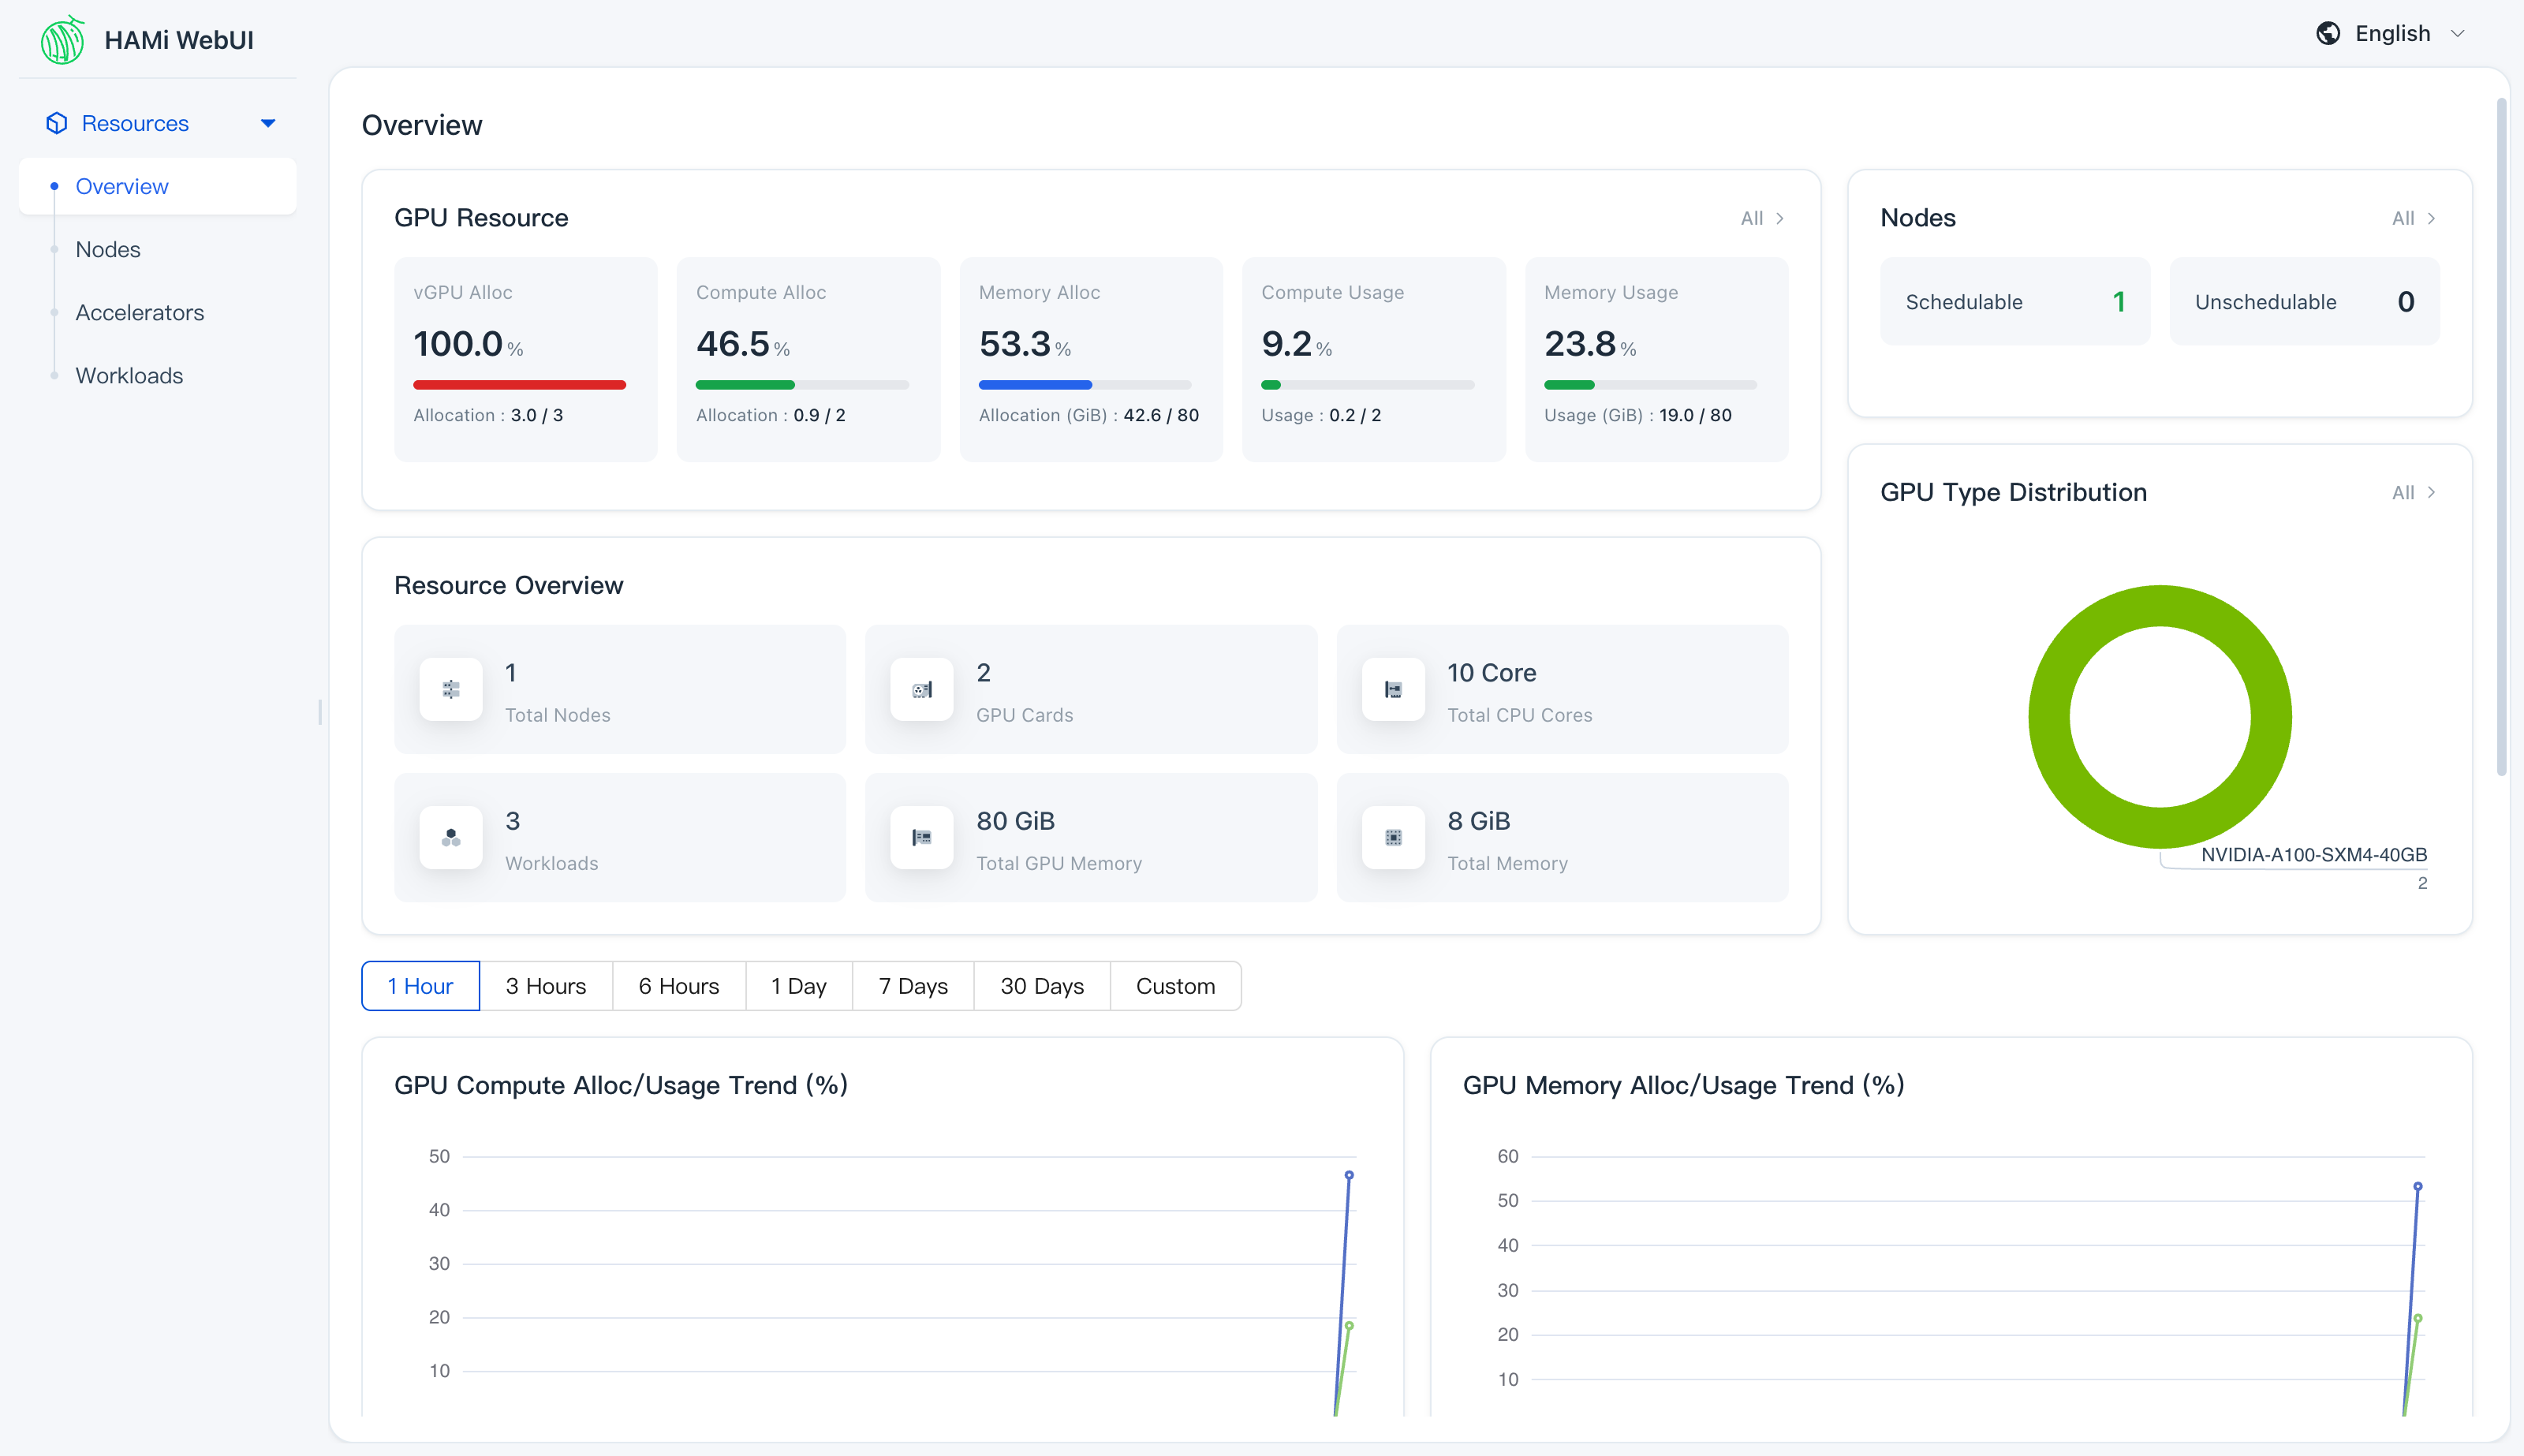
Task: Click the chevron next to GPU Resource All
Action: [x=1780, y=218]
